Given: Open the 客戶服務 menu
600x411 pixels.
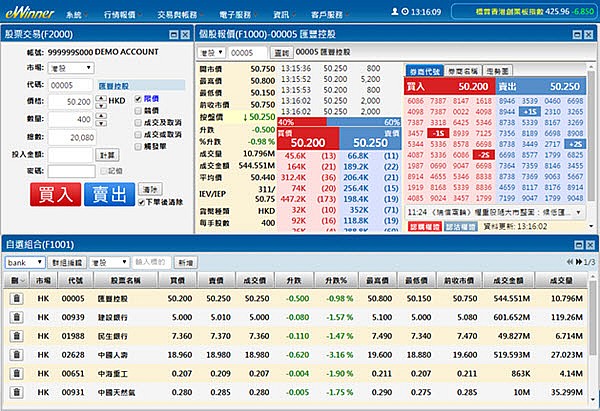Looking at the screenshot, I should (329, 15).
